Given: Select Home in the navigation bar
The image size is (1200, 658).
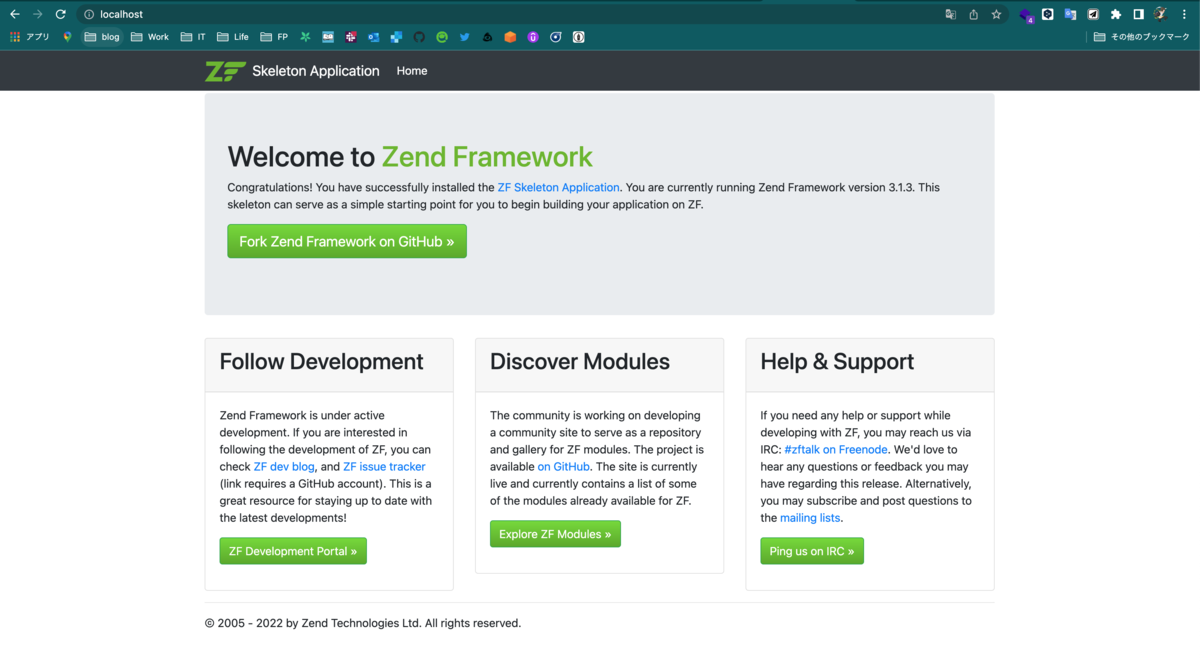Looking at the screenshot, I should pyautogui.click(x=411, y=71).
